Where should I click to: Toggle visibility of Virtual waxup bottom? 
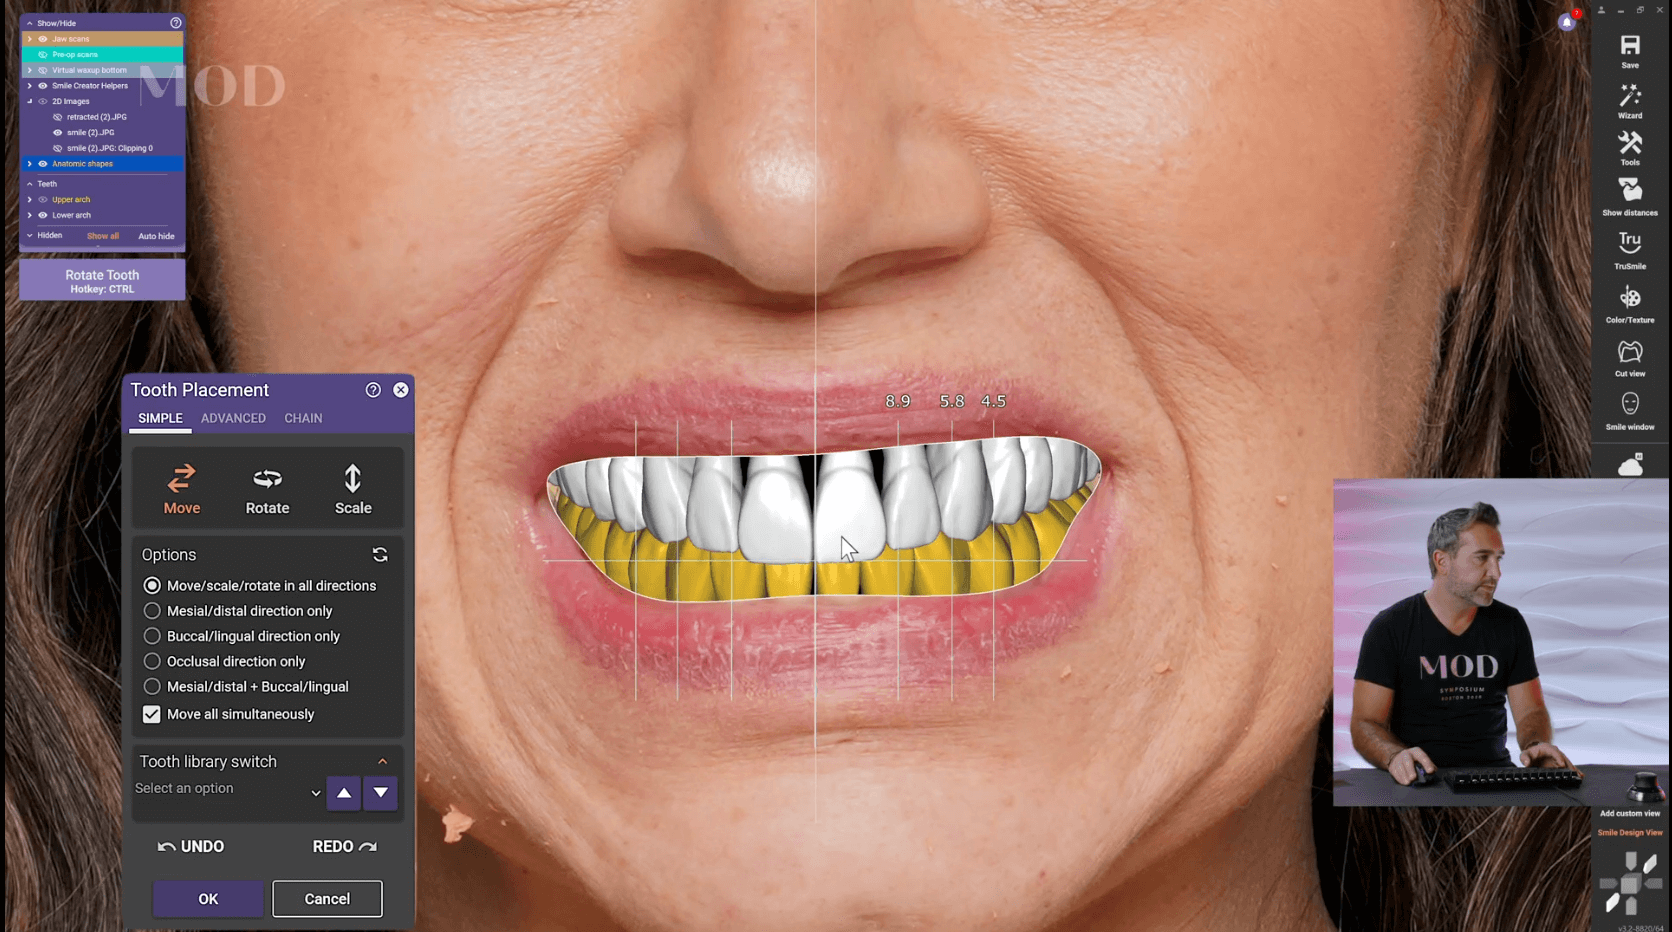pyautogui.click(x=43, y=70)
